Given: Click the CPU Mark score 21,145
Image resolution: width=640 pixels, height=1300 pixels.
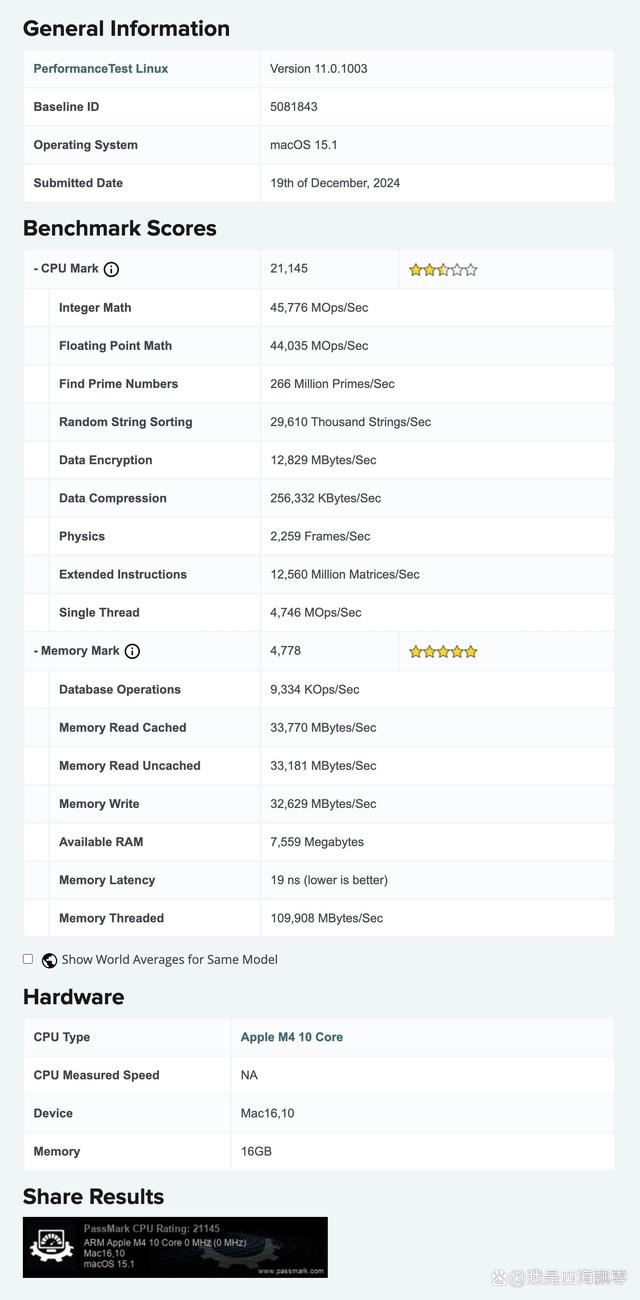Looking at the screenshot, I should 289,269.
